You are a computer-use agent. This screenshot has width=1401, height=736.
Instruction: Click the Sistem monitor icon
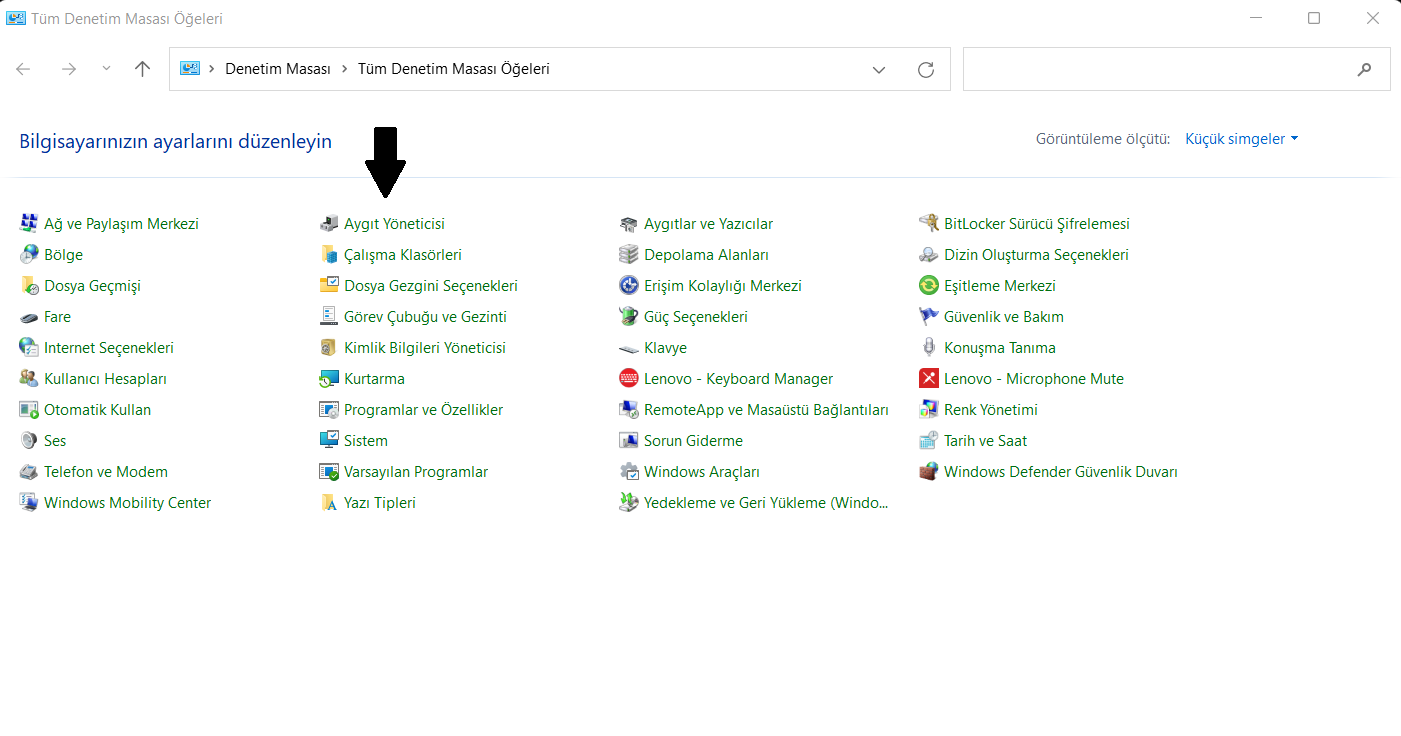click(x=328, y=441)
